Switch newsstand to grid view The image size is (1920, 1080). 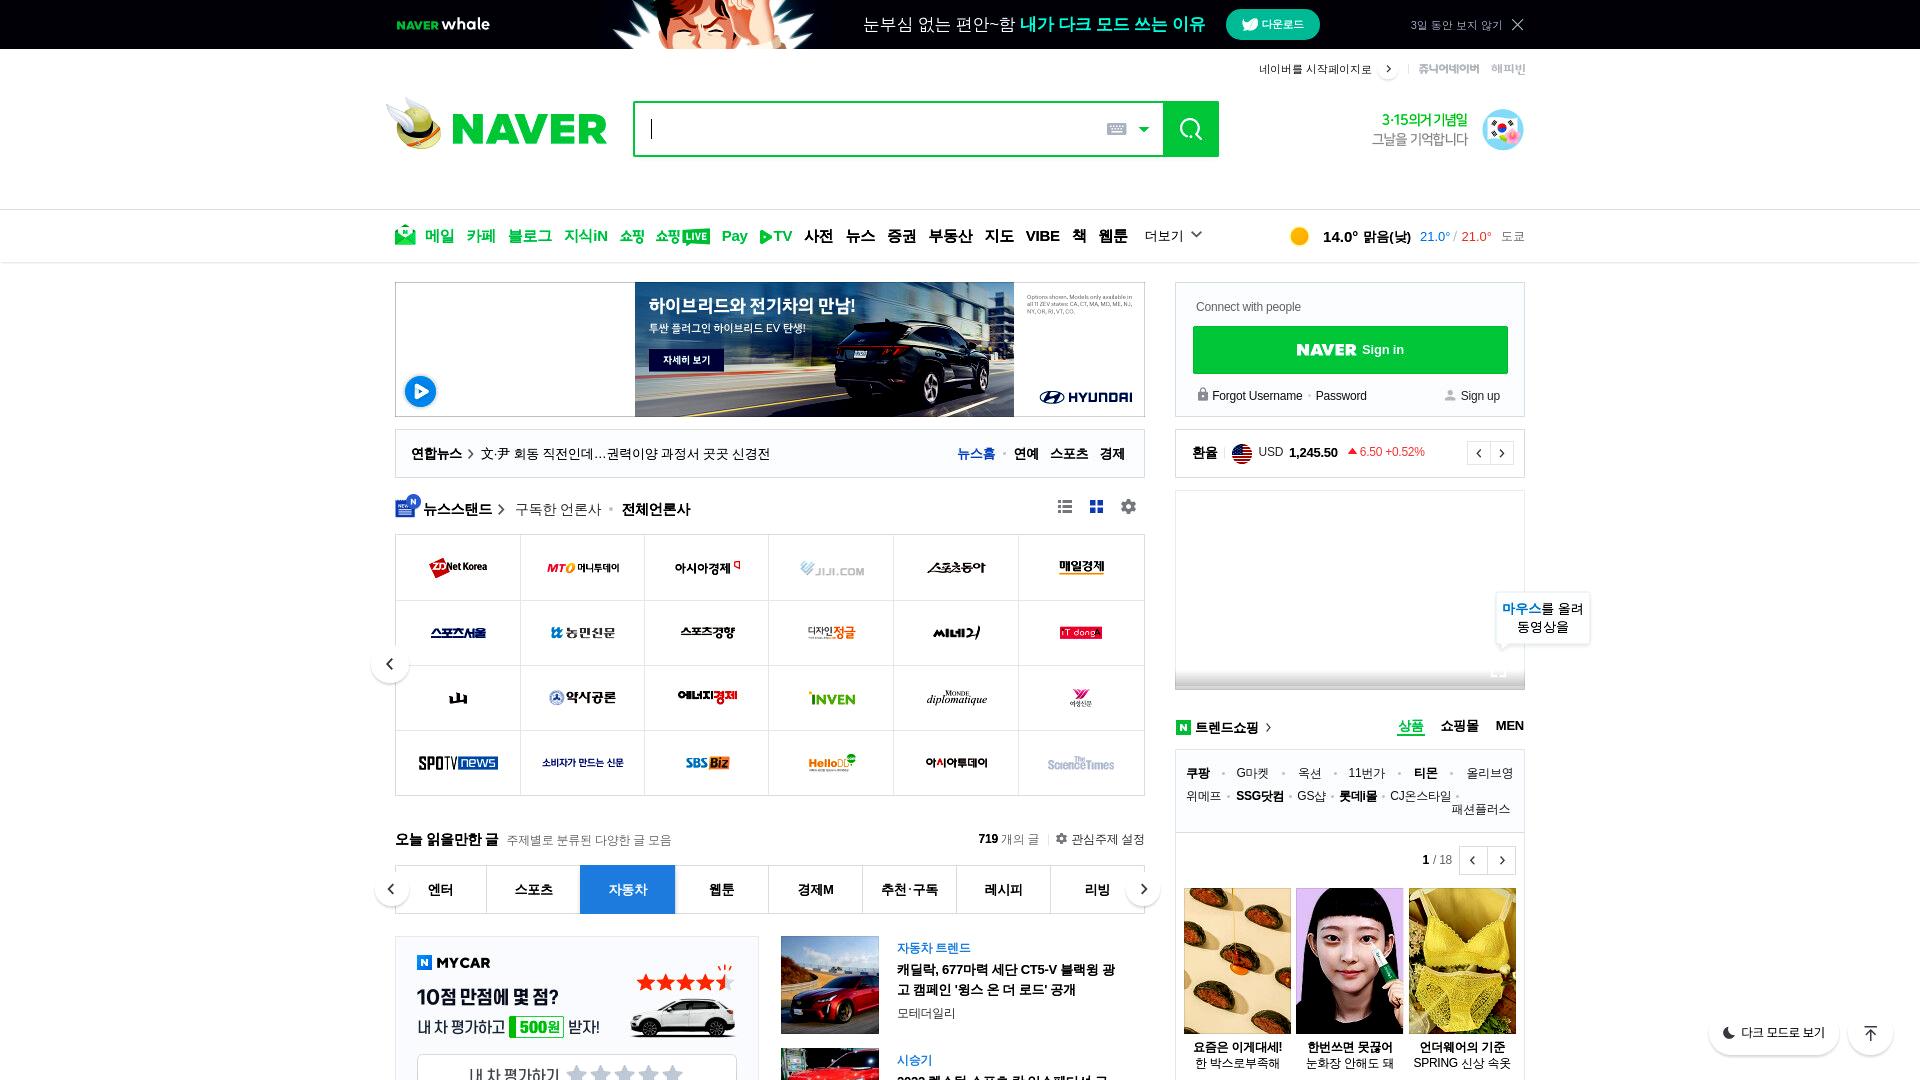click(x=1097, y=507)
